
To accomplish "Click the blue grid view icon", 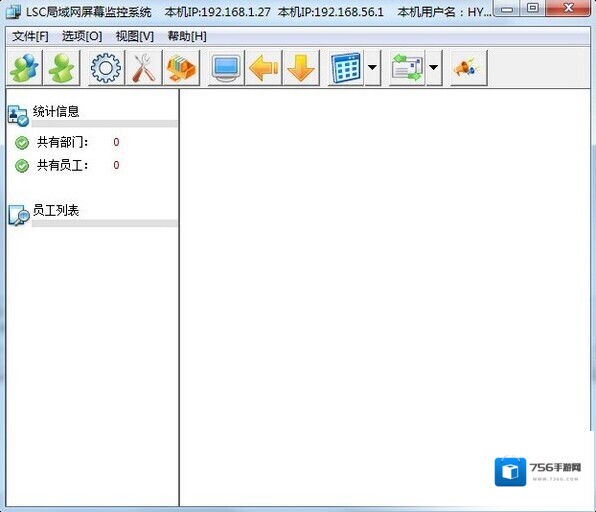I will coord(346,68).
